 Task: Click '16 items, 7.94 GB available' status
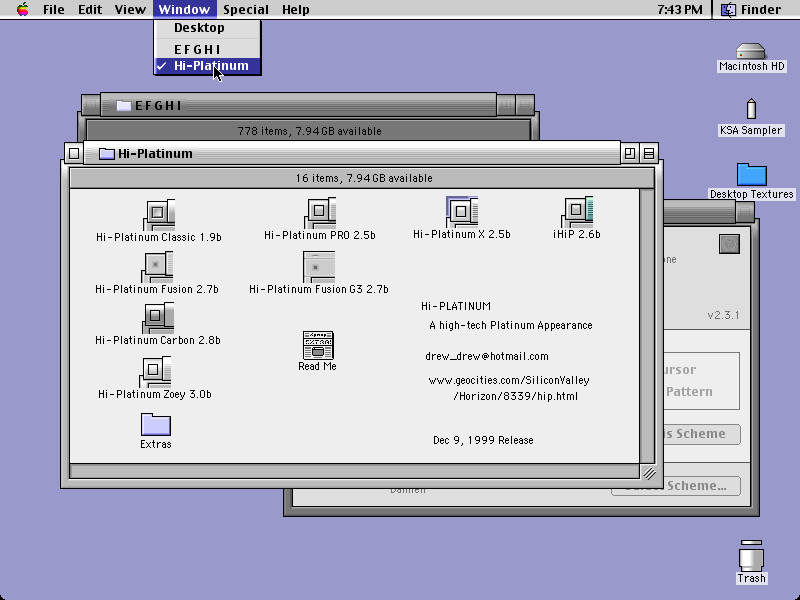click(x=364, y=178)
